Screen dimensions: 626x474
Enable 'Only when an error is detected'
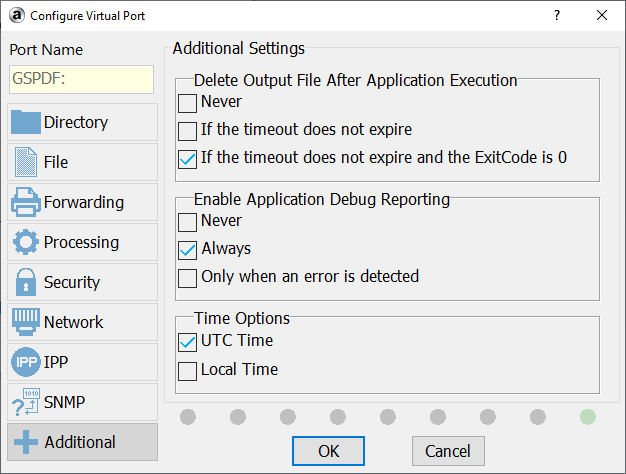187,277
